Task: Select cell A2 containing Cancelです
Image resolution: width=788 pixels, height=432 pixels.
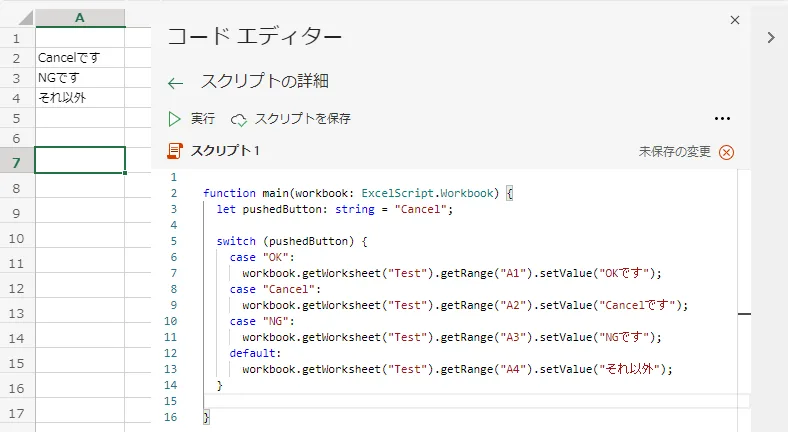Action: click(x=80, y=57)
